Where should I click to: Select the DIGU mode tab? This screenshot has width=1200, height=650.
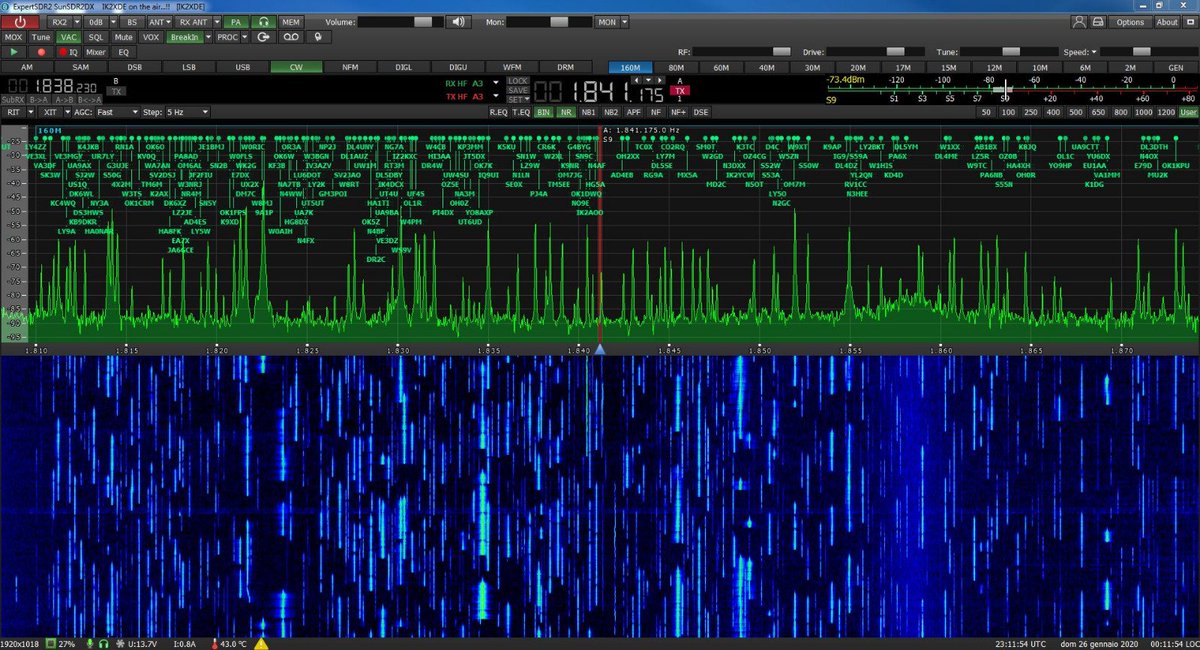(x=458, y=67)
